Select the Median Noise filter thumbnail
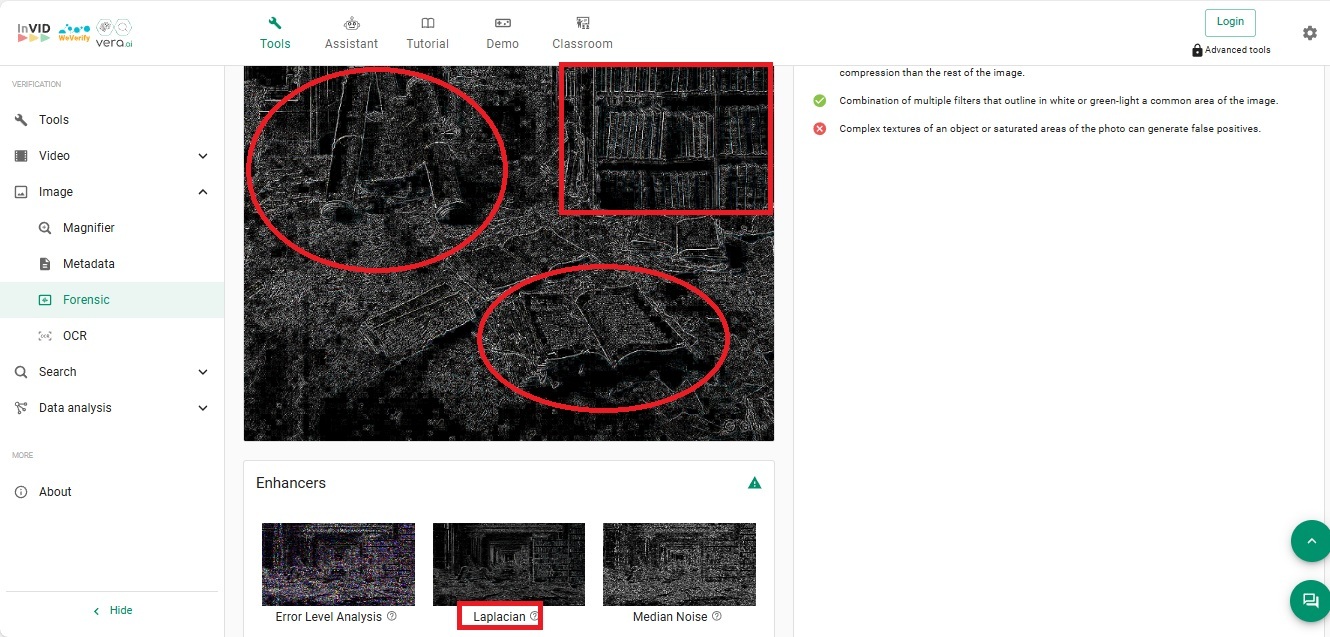 pyautogui.click(x=679, y=564)
